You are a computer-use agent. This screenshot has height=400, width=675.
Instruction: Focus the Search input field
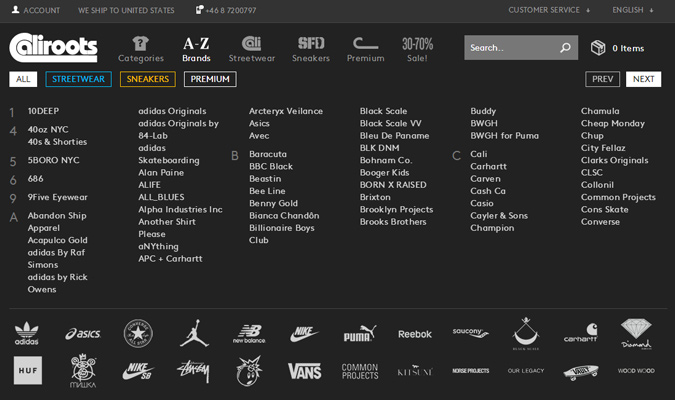coord(510,48)
